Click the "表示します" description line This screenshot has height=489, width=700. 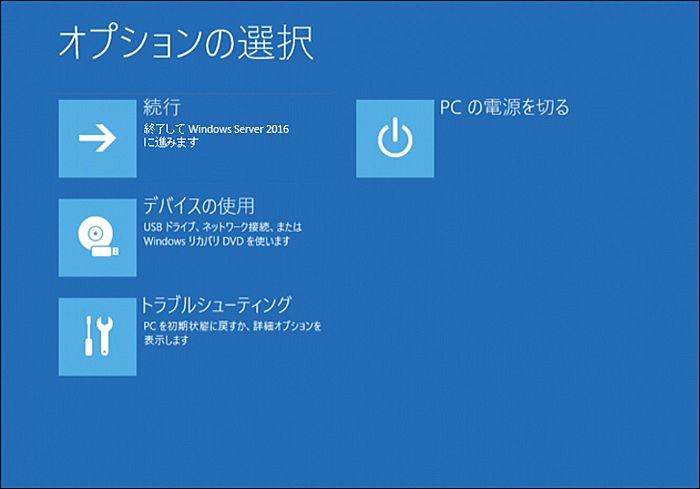[166, 340]
